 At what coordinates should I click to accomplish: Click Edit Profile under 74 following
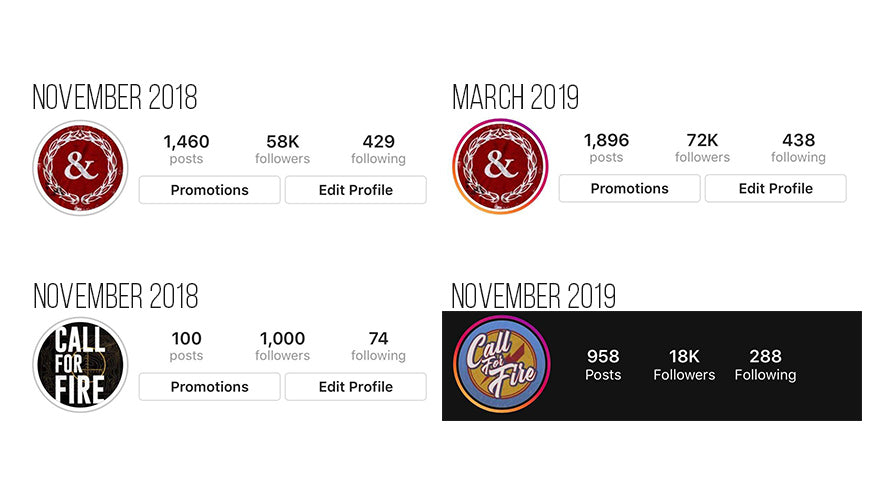pos(355,387)
